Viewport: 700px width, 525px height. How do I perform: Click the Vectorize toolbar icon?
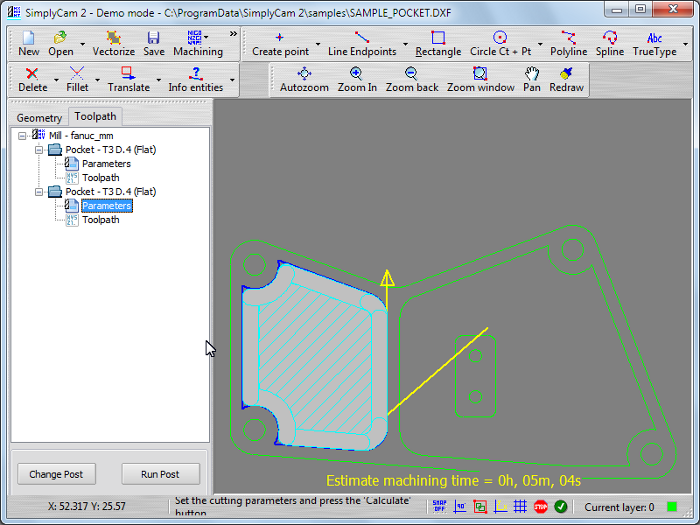click(113, 43)
